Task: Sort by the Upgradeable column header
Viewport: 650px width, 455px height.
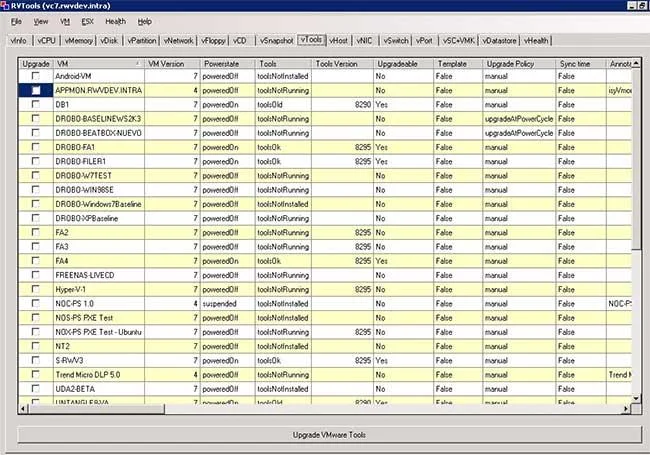Action: (x=404, y=64)
